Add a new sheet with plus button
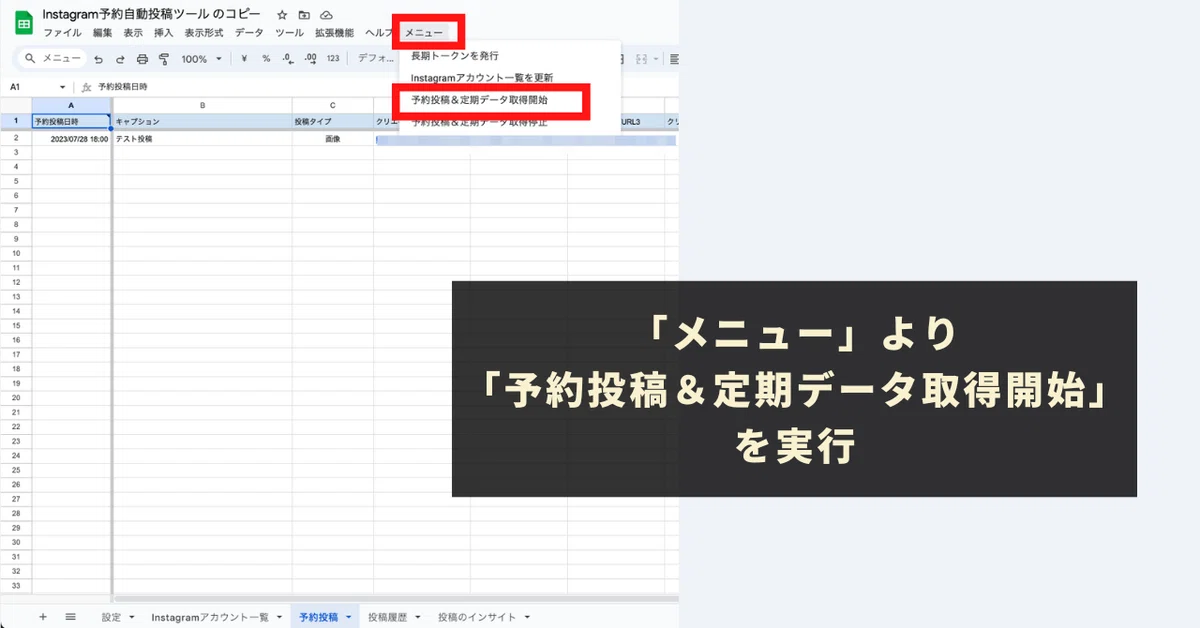The image size is (1200, 628). (x=43, y=617)
